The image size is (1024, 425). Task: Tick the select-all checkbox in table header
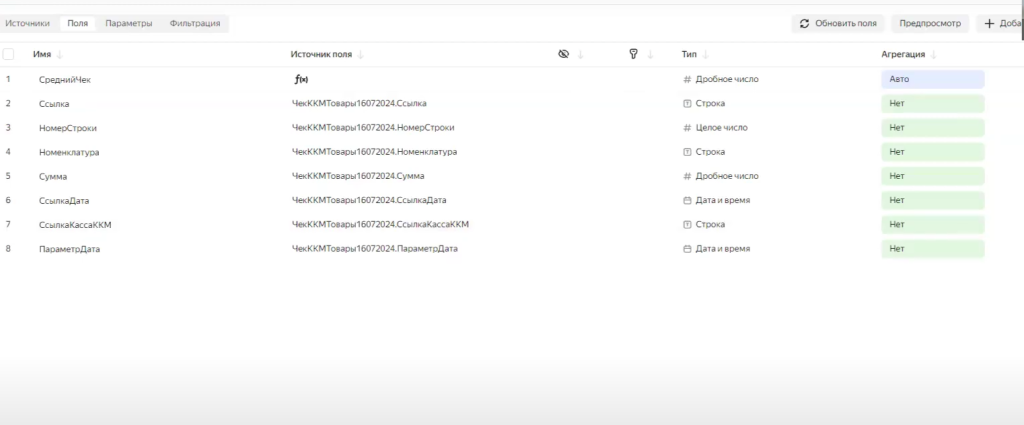(9, 55)
